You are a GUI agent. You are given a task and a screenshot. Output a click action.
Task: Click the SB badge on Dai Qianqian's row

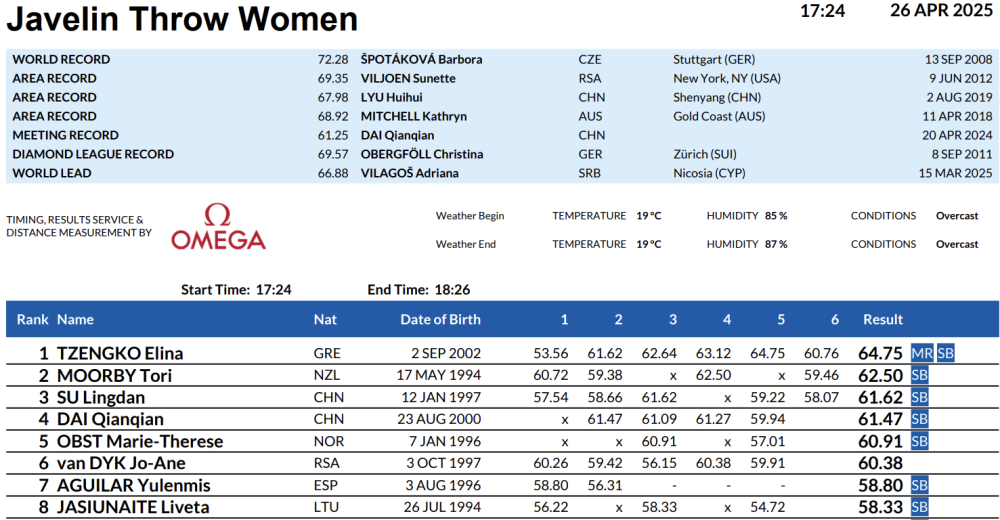click(920, 419)
